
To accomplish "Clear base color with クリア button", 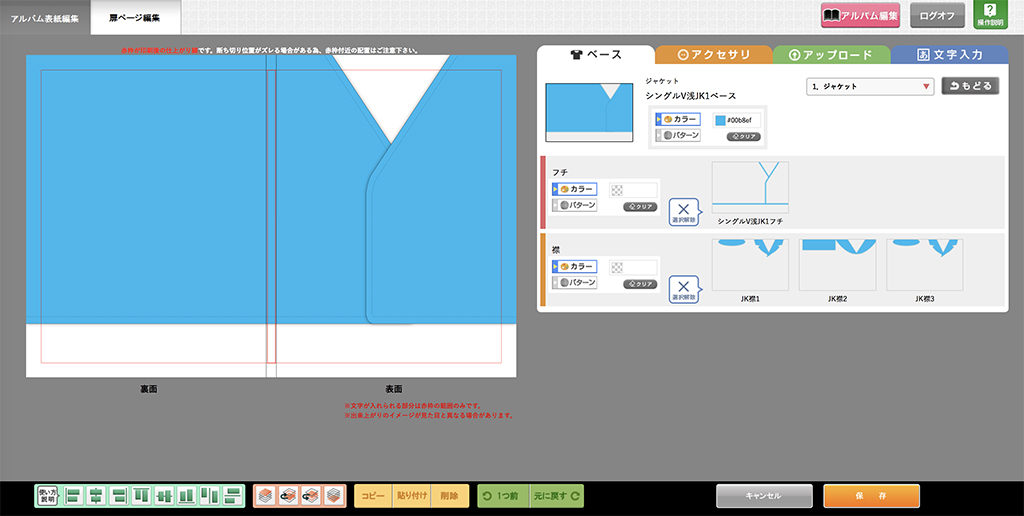I will [744, 137].
